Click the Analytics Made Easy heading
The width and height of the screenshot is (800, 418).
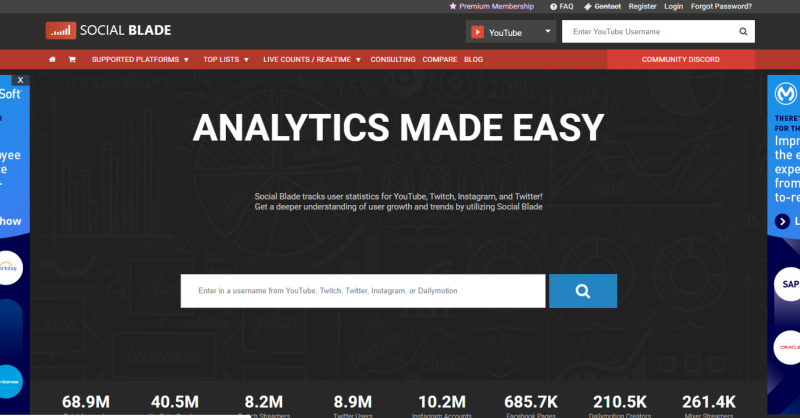[398, 128]
